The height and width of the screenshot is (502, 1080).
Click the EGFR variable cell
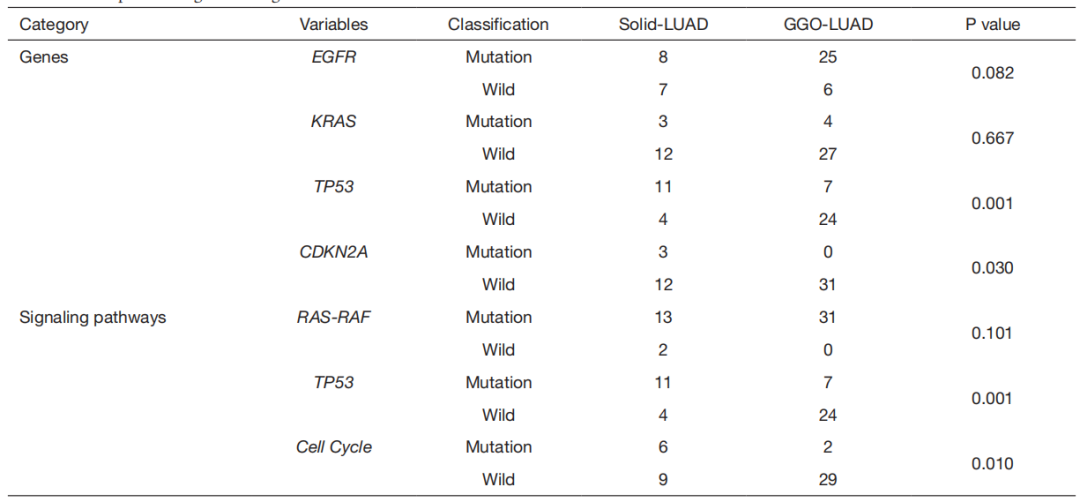(x=333, y=57)
